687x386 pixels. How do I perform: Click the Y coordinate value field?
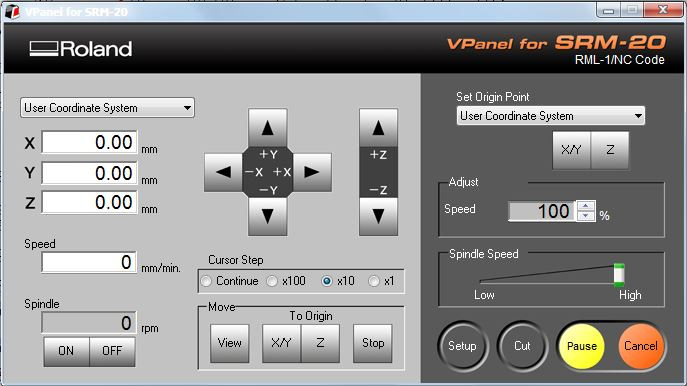(89, 173)
